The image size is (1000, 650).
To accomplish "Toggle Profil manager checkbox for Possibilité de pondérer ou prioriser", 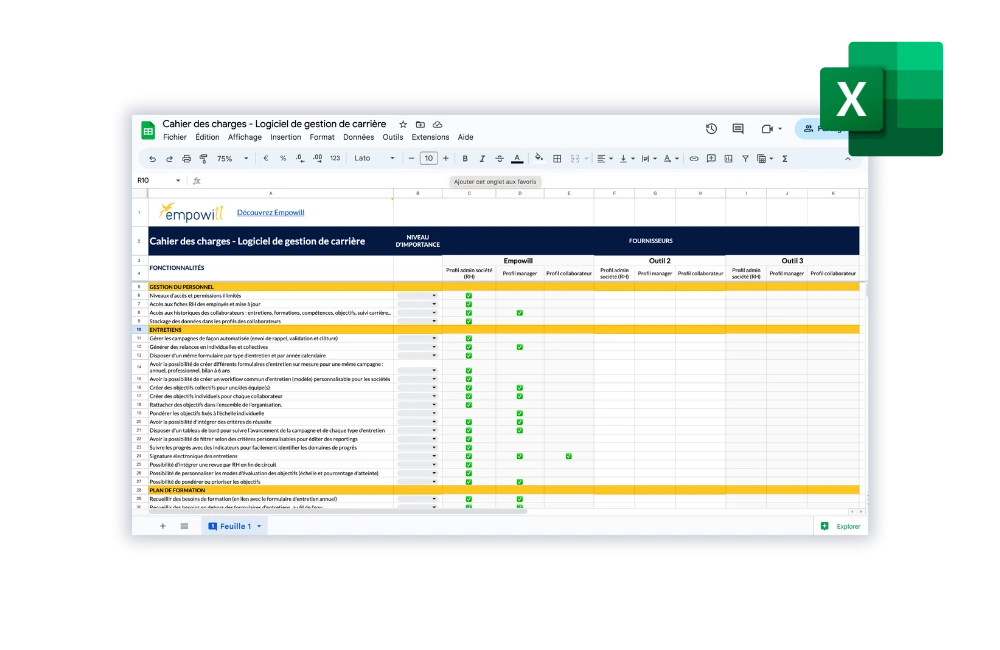I will pos(520,482).
